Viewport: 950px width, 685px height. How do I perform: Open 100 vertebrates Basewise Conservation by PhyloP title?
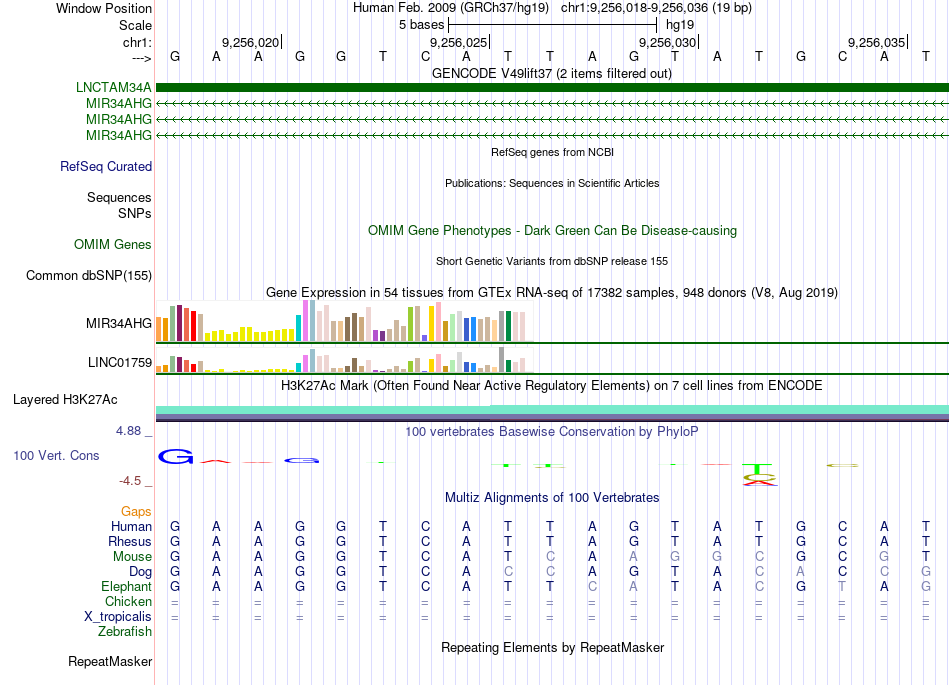[x=552, y=431]
